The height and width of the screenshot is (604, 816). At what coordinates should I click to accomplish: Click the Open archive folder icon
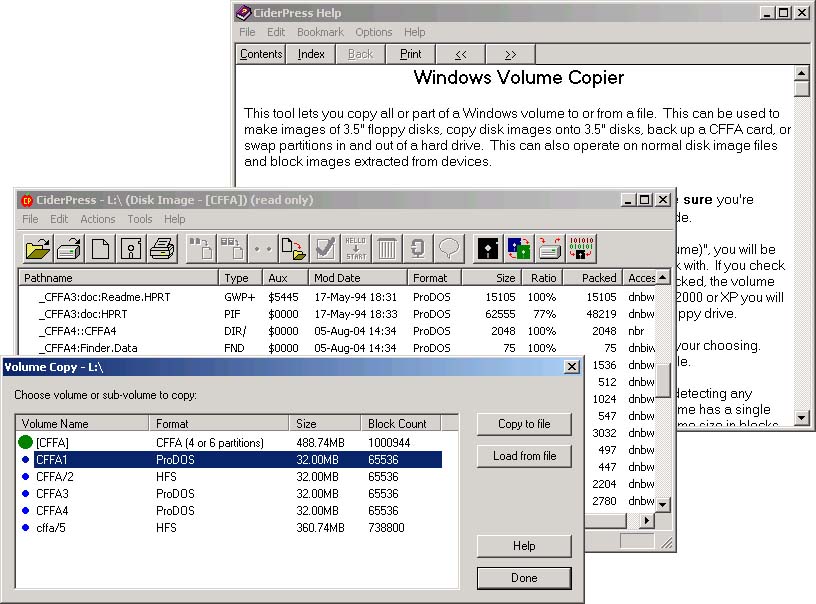coord(38,247)
